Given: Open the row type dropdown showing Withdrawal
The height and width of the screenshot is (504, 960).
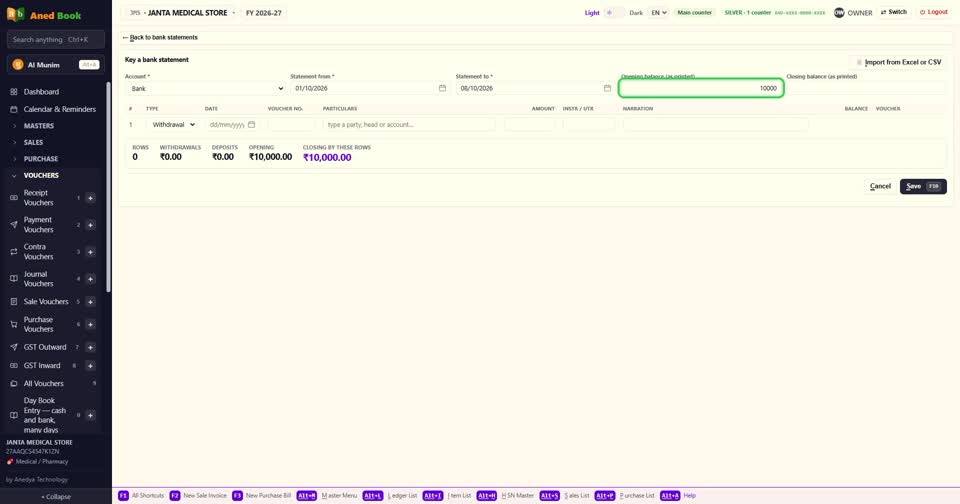Looking at the screenshot, I should [173, 124].
